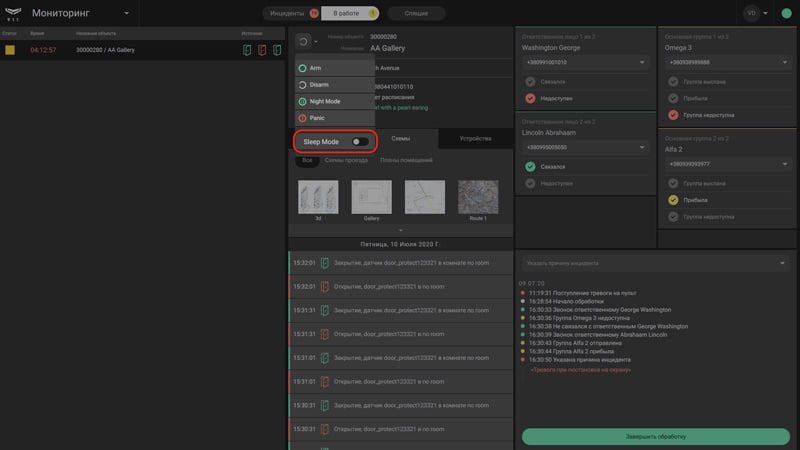Check Связался for Washington George
800x450 pixels.
[x=530, y=82]
